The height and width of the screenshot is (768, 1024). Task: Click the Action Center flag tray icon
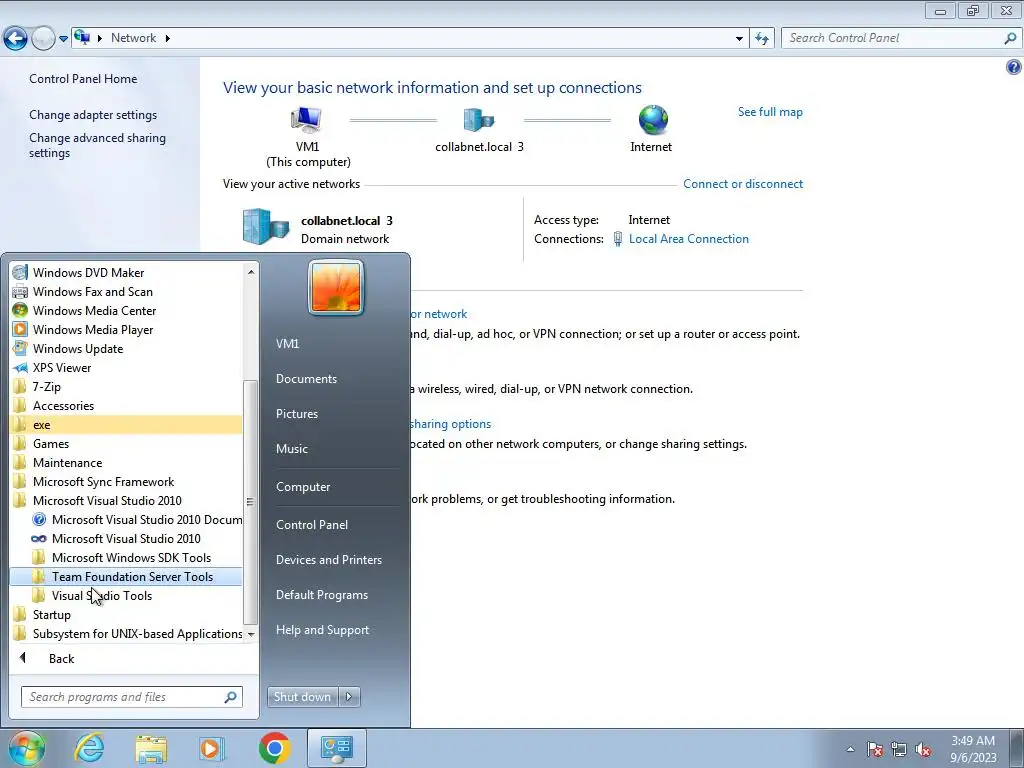(x=875, y=750)
